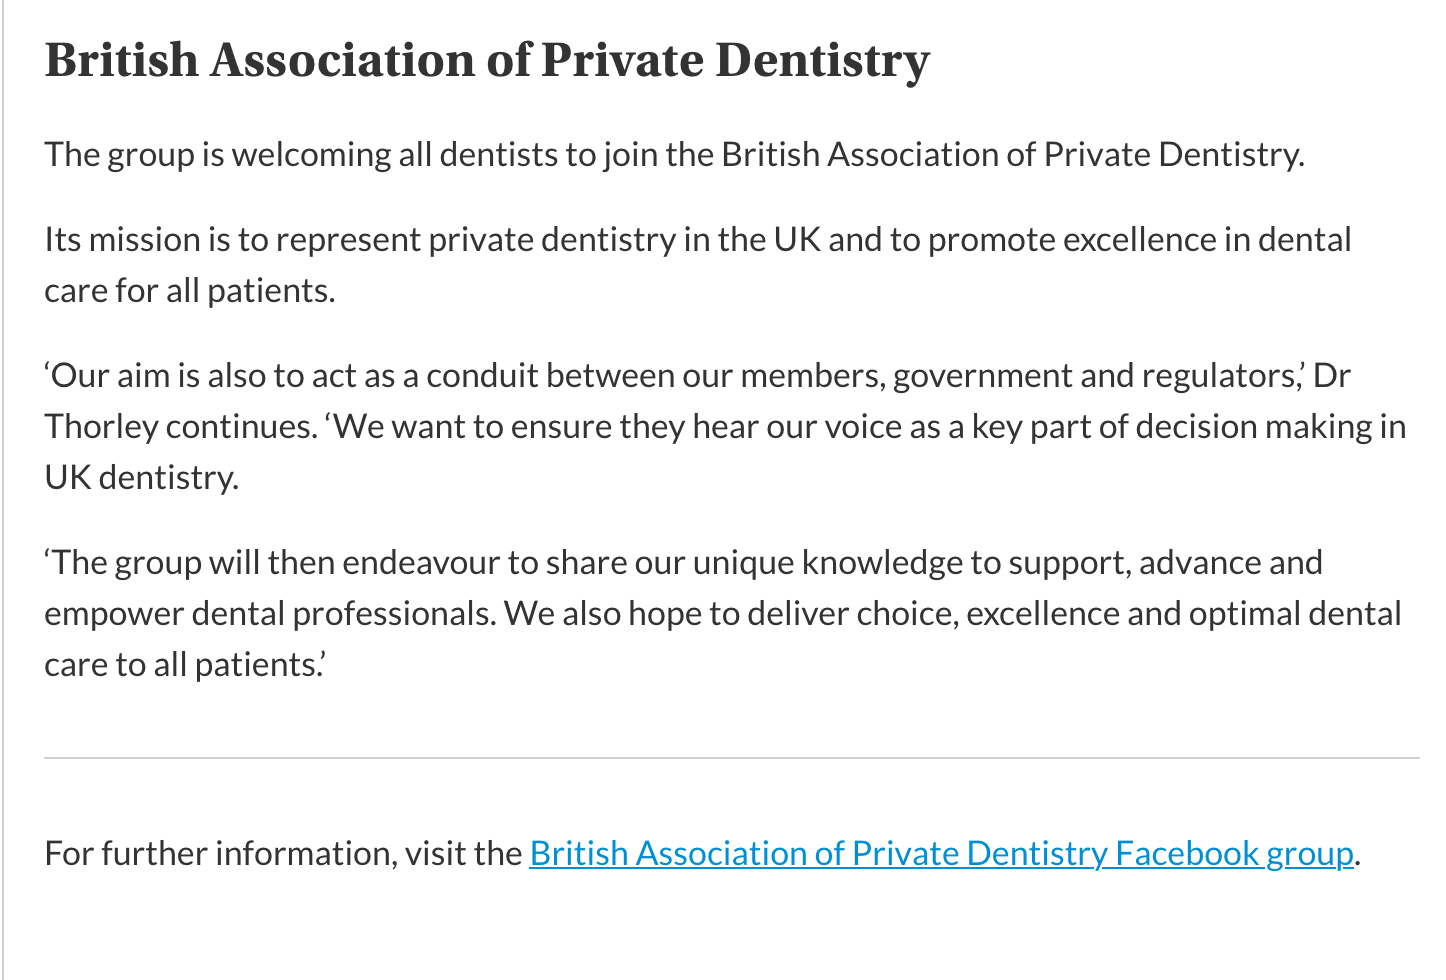Click the text 'For further information, visit the'
The height and width of the screenshot is (980, 1446).
284,853
